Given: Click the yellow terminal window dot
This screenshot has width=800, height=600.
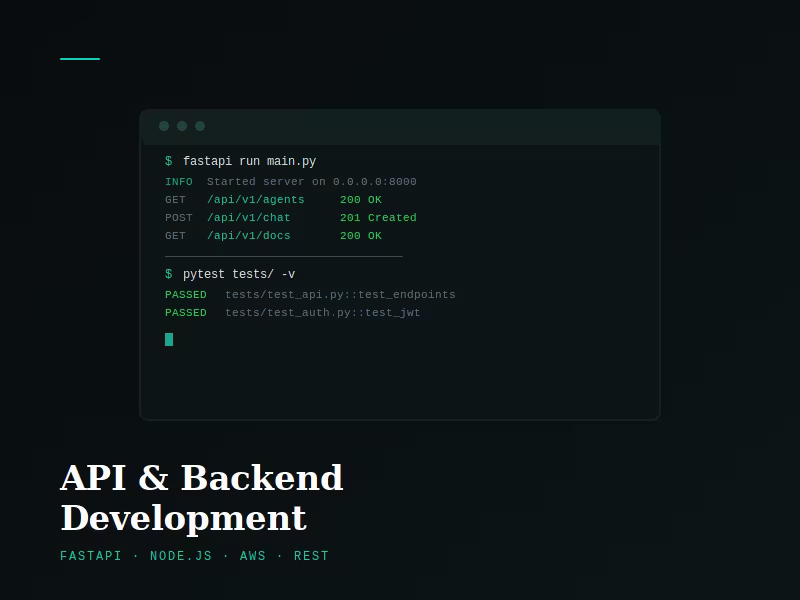Looking at the screenshot, I should coord(182,126).
